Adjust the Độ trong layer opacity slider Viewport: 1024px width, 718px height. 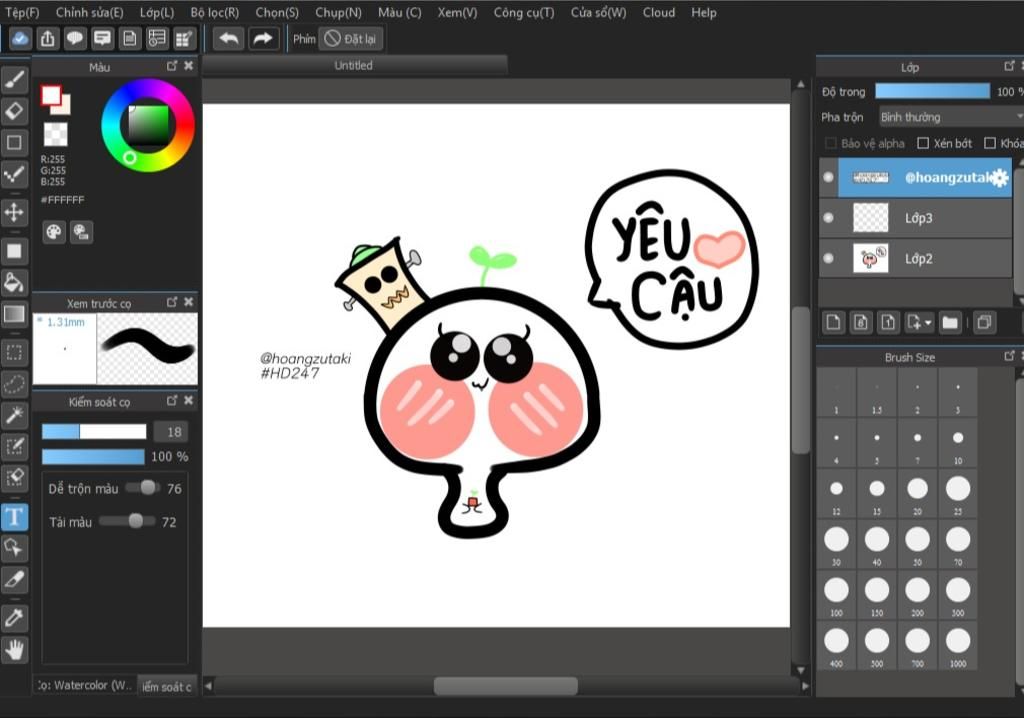point(932,91)
